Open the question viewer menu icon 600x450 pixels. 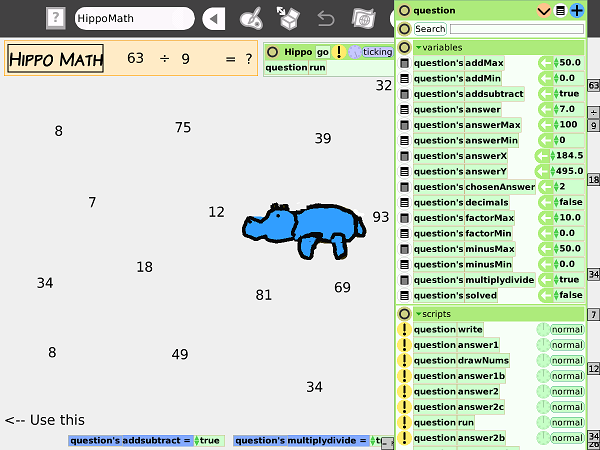pyautogui.click(x=561, y=11)
